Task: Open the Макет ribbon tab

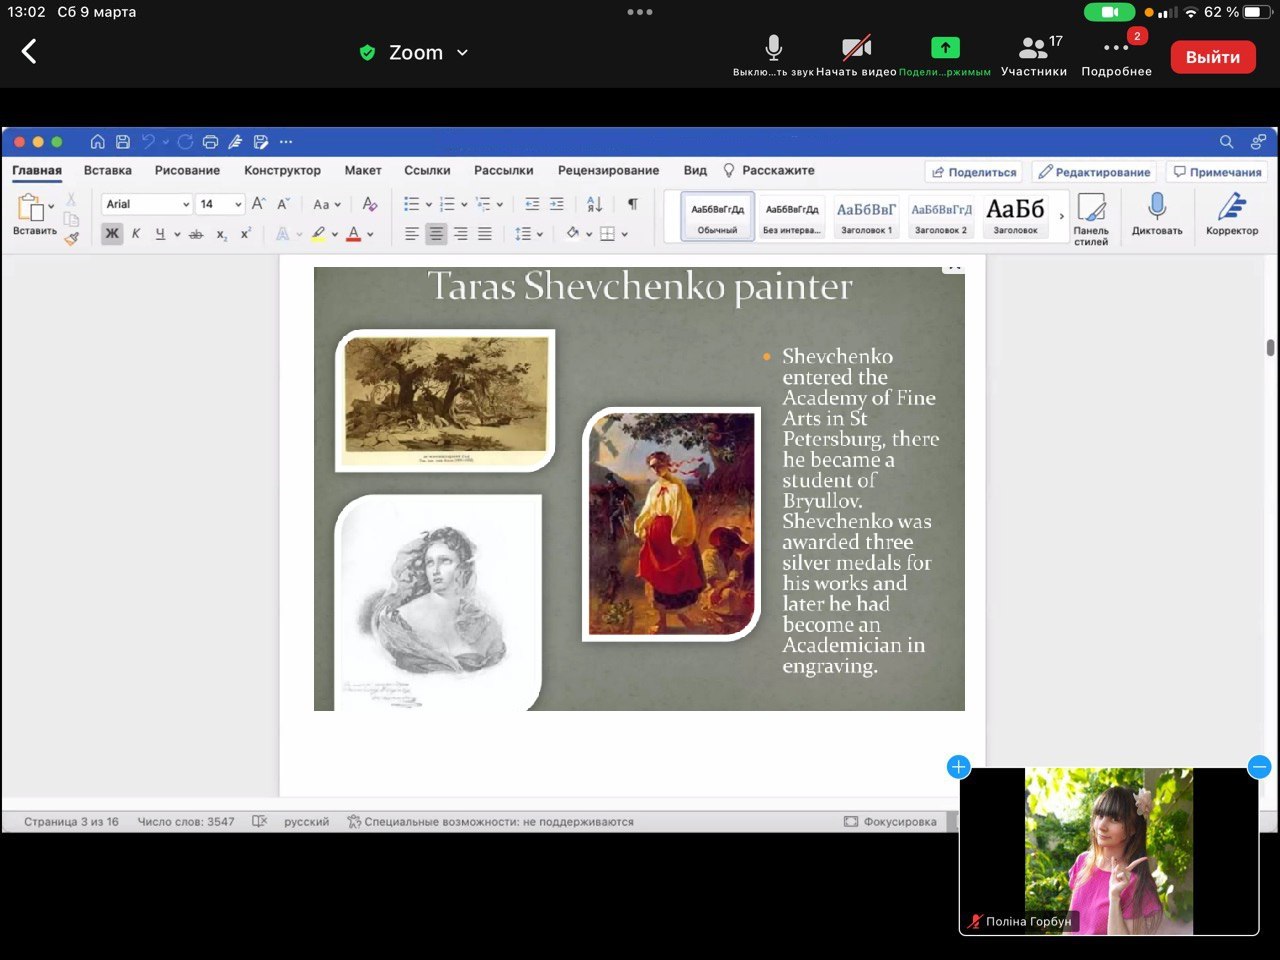Action: pos(363,171)
